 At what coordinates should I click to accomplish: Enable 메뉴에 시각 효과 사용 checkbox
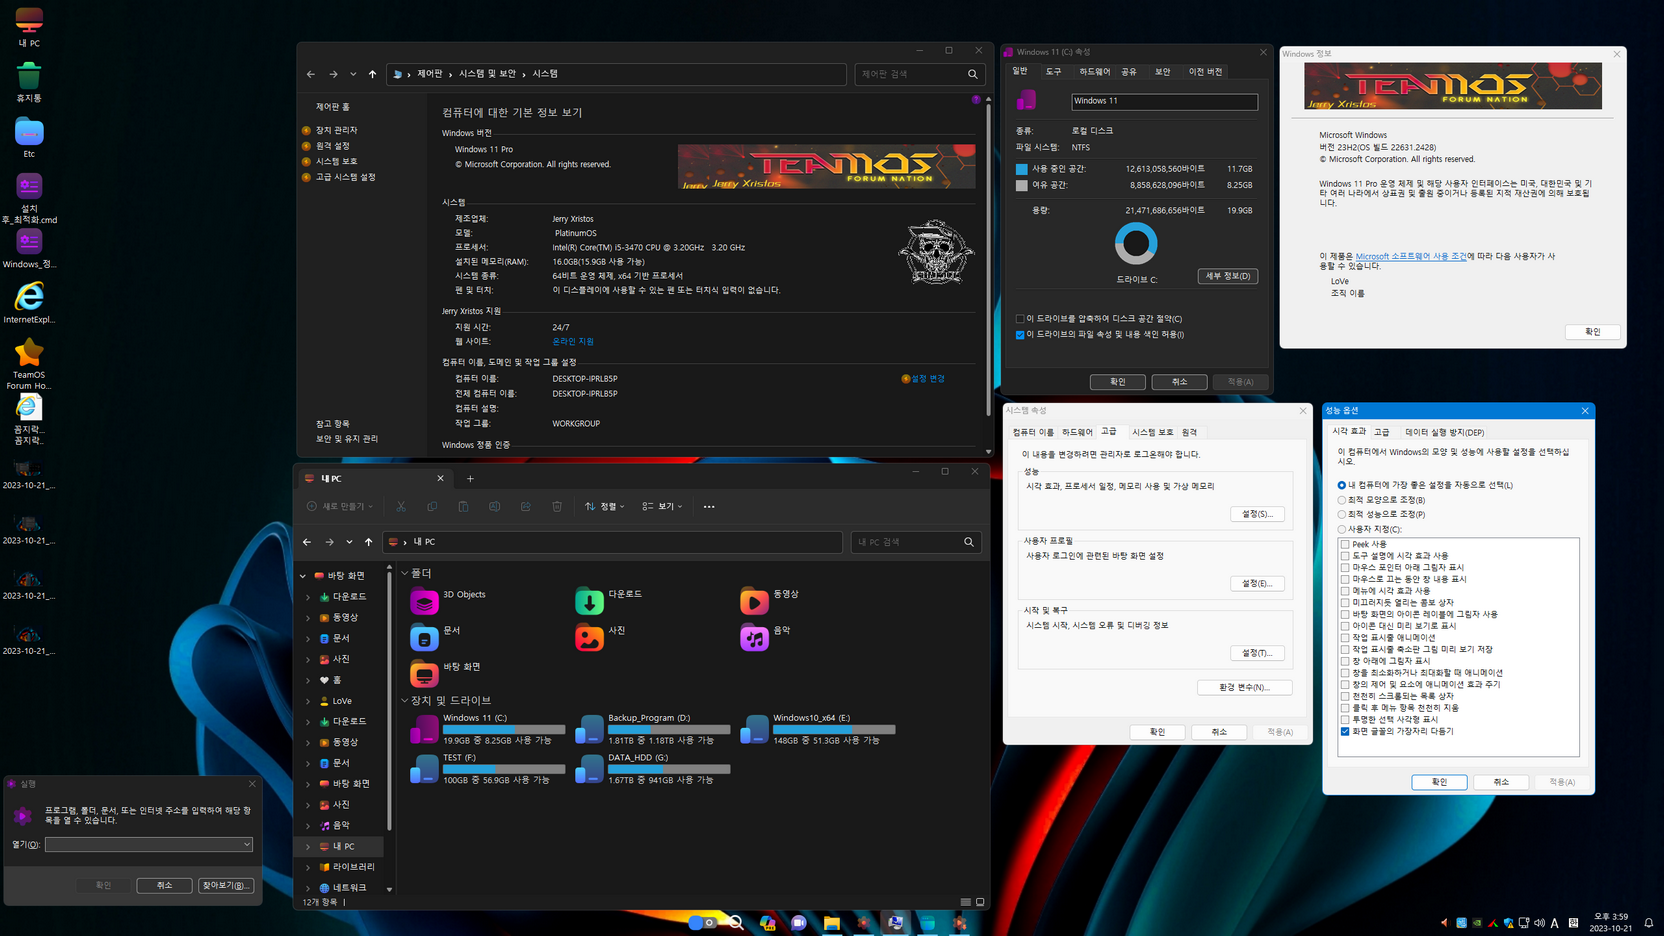click(x=1345, y=591)
